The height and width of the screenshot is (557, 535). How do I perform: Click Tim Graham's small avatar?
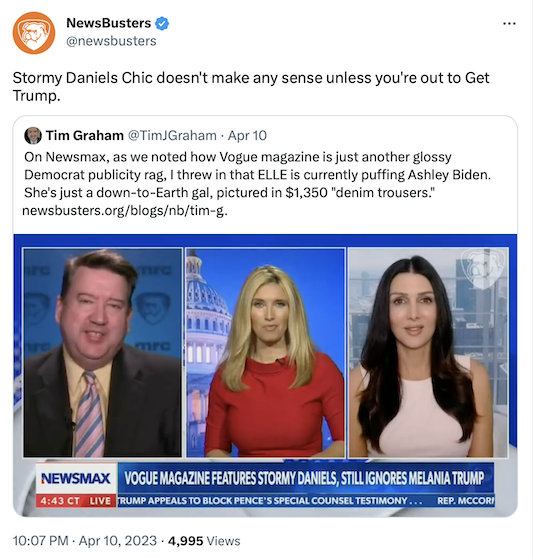point(33,135)
